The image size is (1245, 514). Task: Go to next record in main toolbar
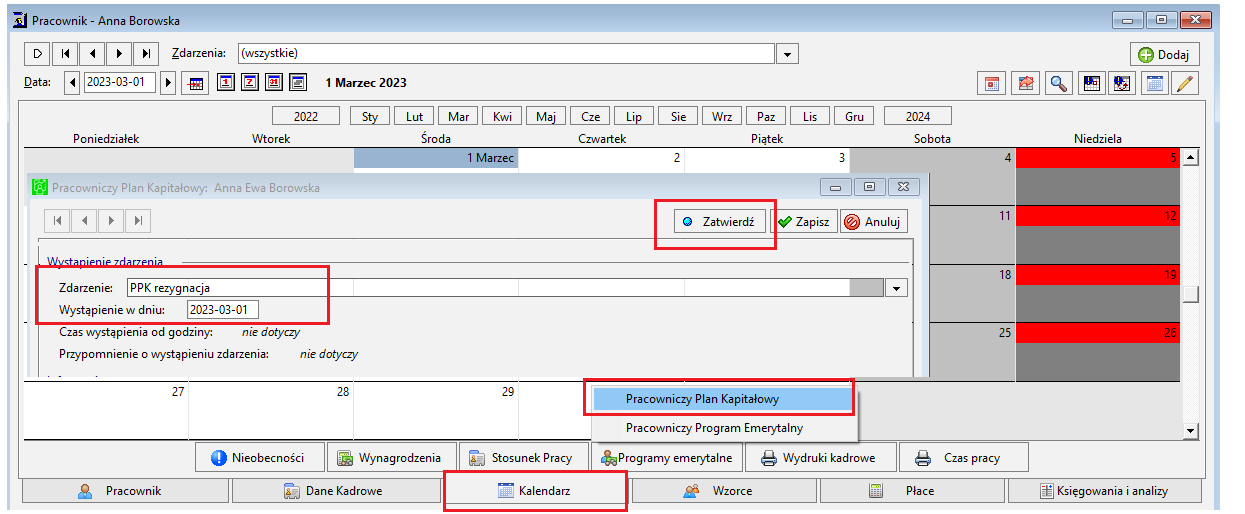coord(119,53)
